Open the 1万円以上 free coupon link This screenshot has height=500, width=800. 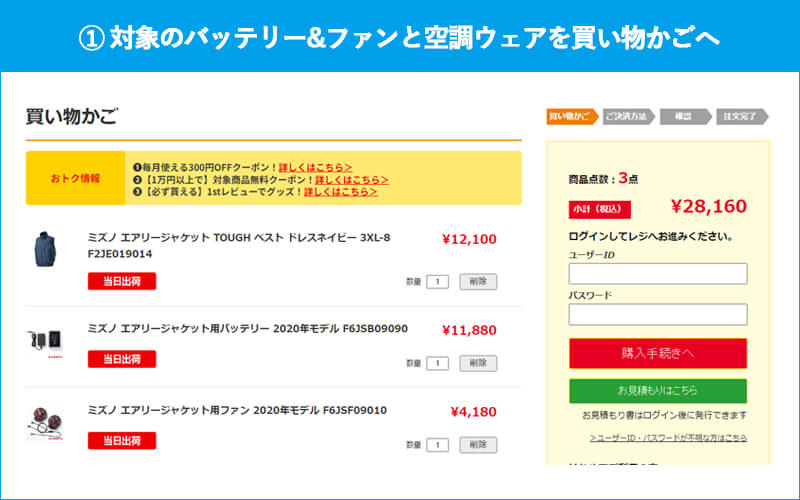click(x=352, y=179)
